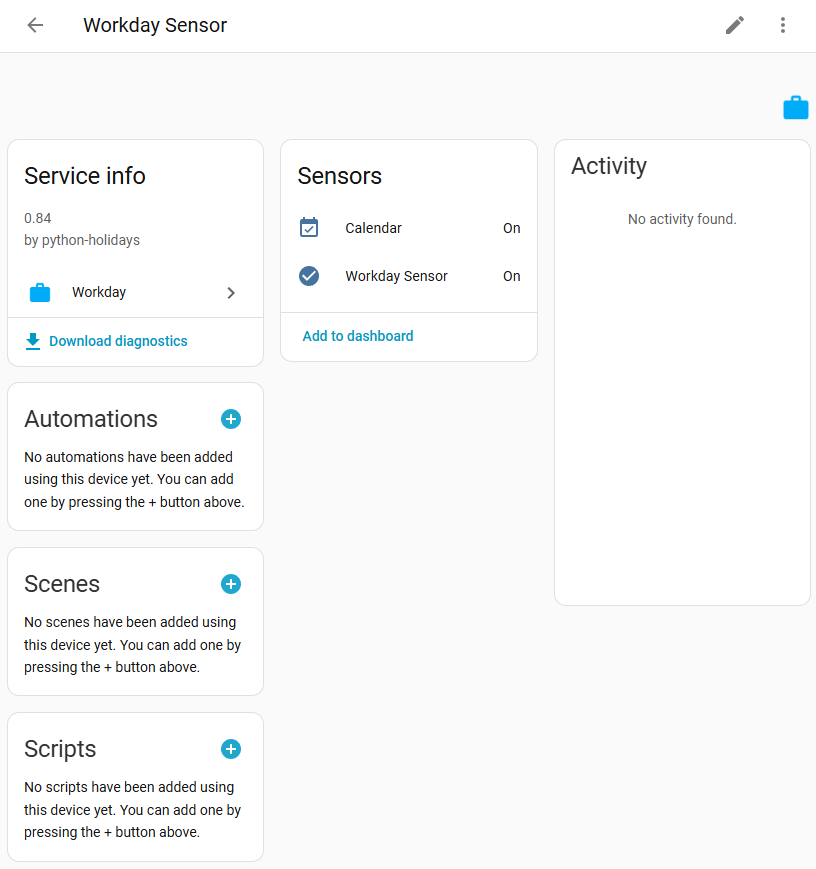Click the On status of Calendar sensor
This screenshot has height=869, width=816.
point(511,227)
